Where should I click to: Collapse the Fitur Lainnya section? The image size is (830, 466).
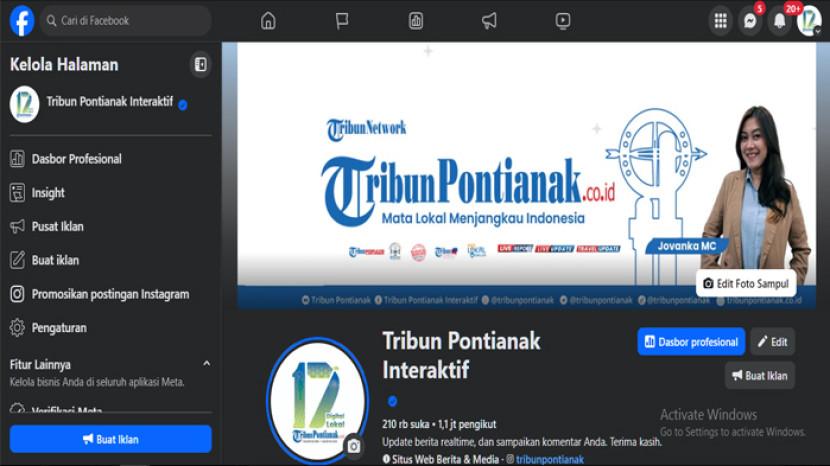tap(207, 364)
